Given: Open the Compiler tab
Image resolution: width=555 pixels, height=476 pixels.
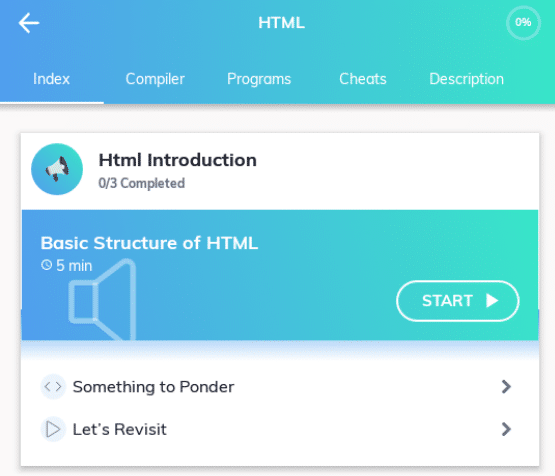Looking at the screenshot, I should (155, 79).
